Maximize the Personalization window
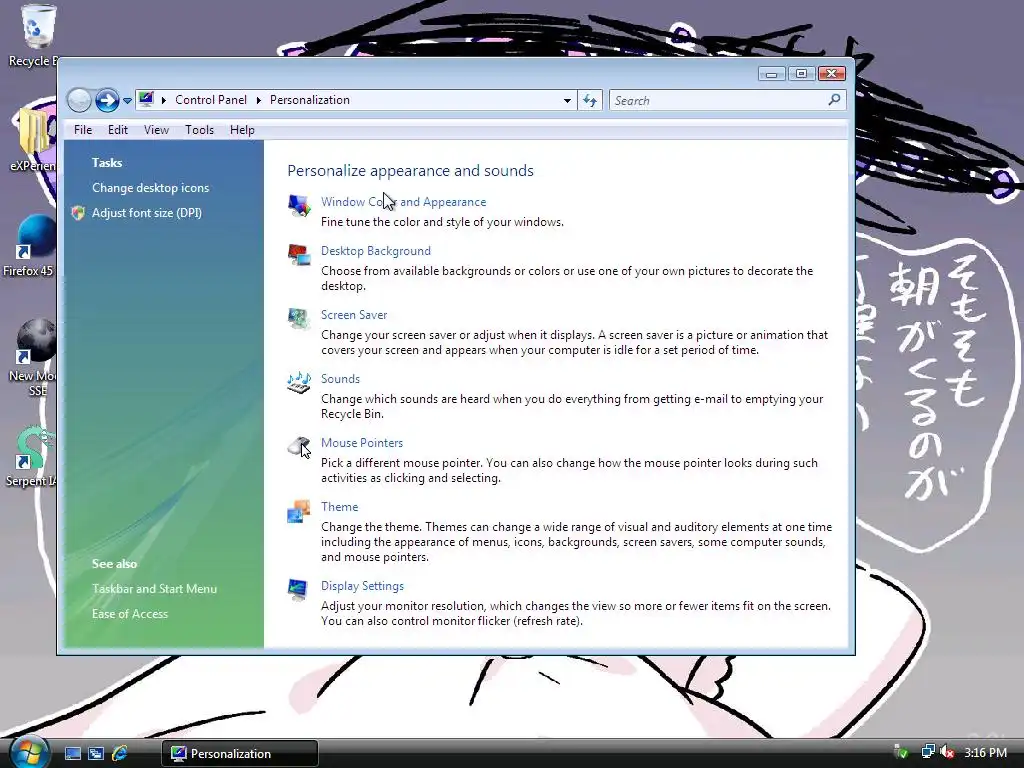This screenshot has width=1024, height=768. click(x=801, y=74)
